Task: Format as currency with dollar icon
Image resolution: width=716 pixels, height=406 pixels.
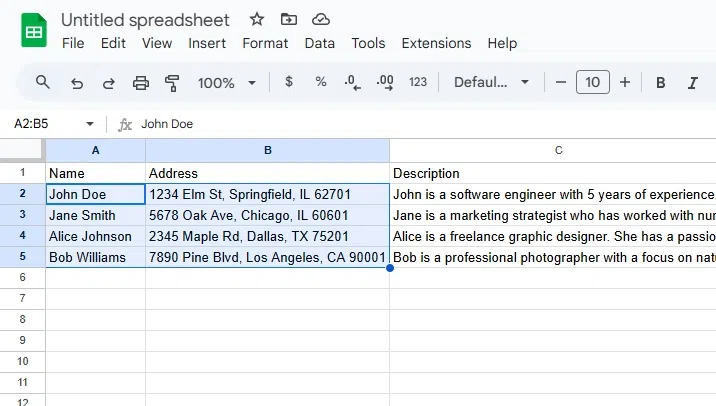Action: [x=289, y=82]
